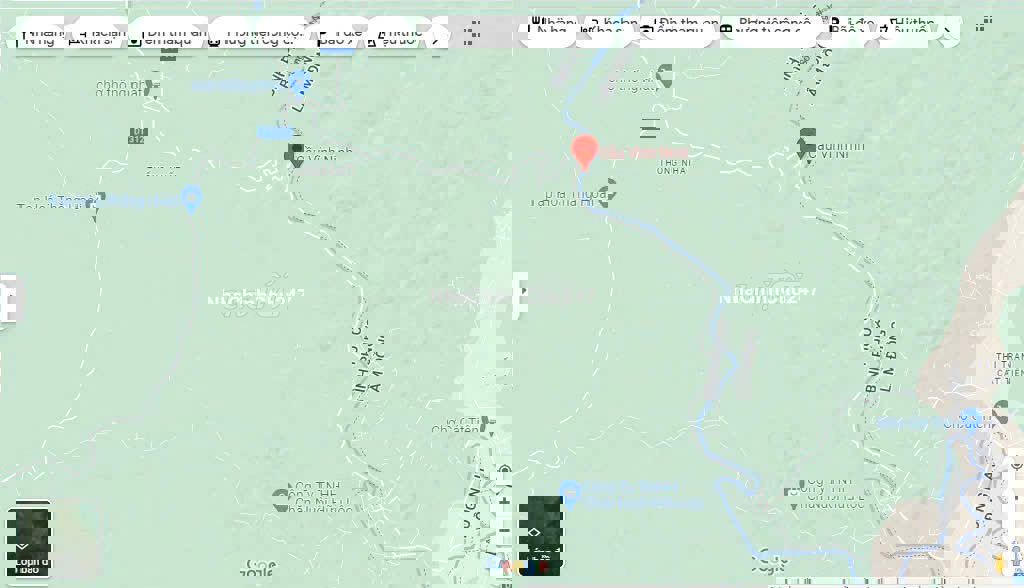Expand the side panel at the far left edge
This screenshot has width=1024, height=588.
tap(8, 298)
